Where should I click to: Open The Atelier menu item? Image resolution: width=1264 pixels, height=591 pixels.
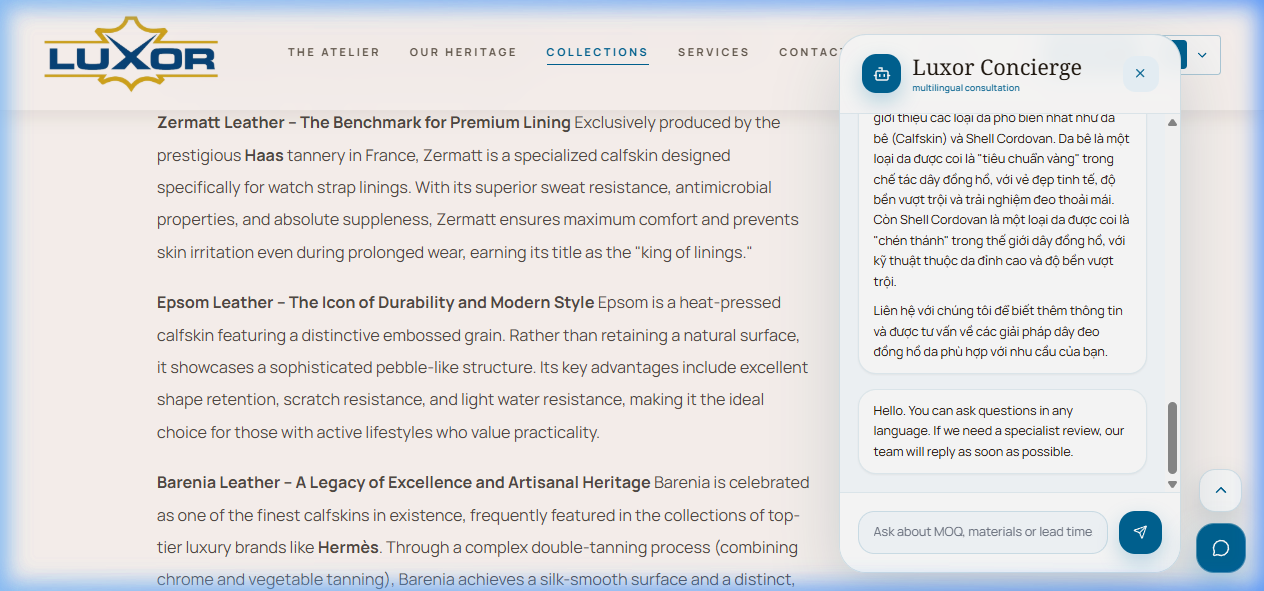tap(334, 52)
